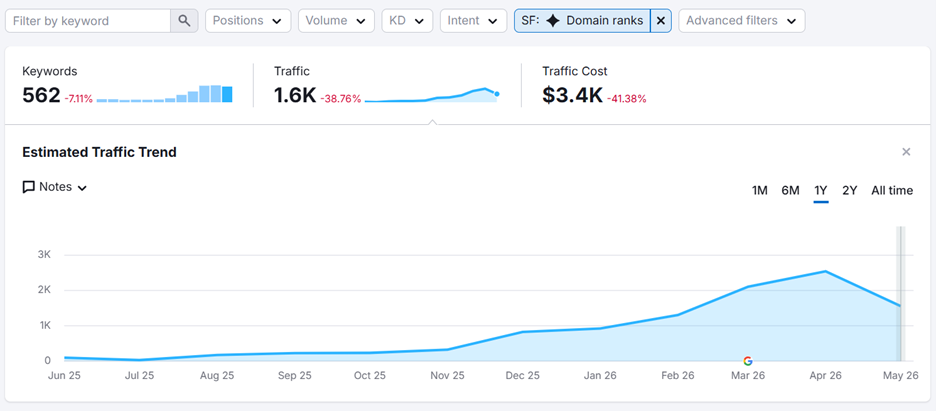Open the Positions filter dropdown
This screenshot has width=936, height=411.
click(x=248, y=21)
